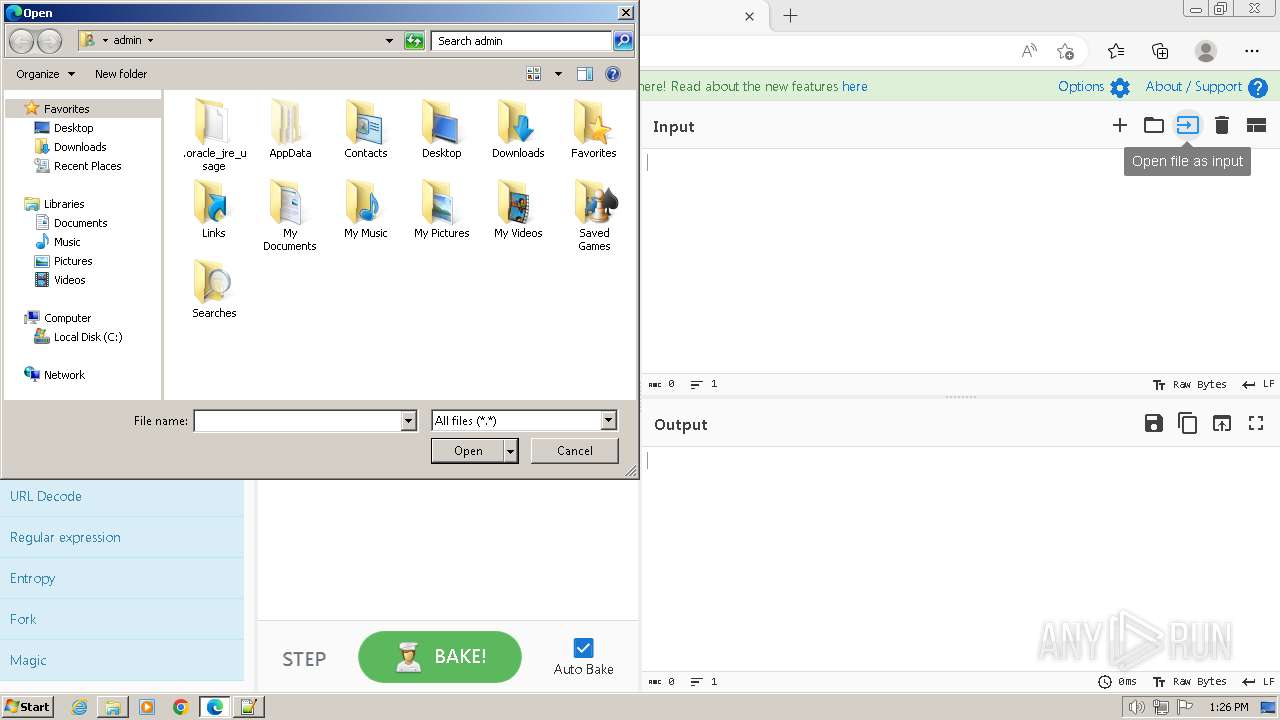Open browser profile avatar
The height and width of the screenshot is (720, 1280).
tap(1206, 51)
